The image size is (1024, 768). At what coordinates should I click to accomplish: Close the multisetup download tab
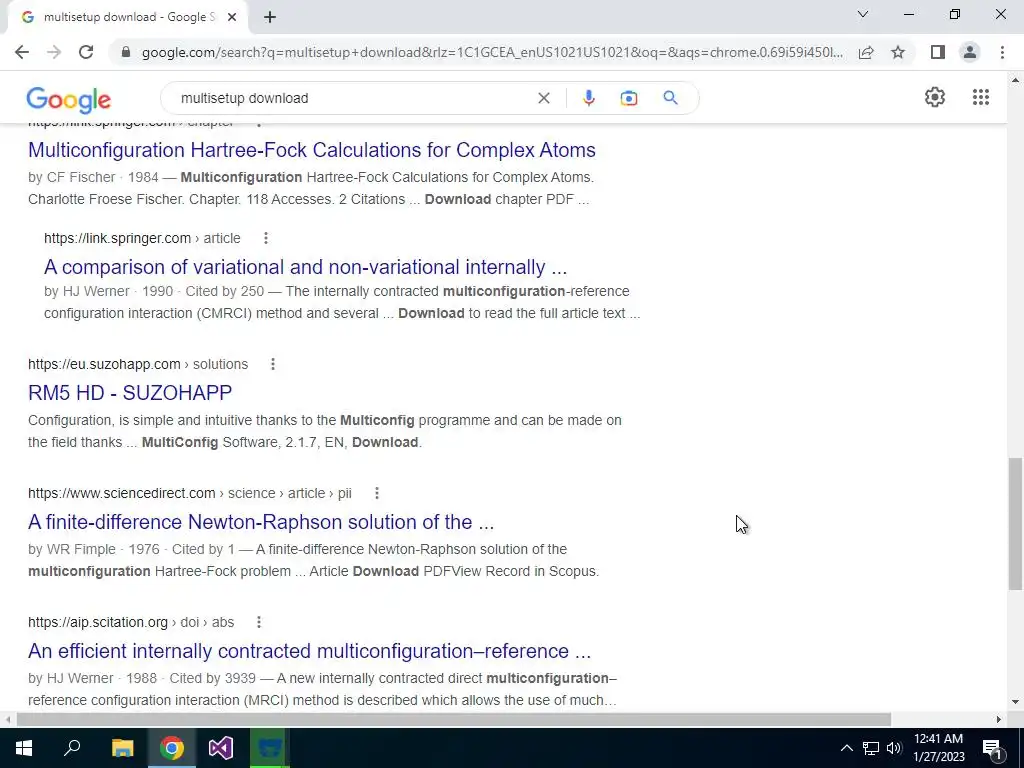pos(232,17)
